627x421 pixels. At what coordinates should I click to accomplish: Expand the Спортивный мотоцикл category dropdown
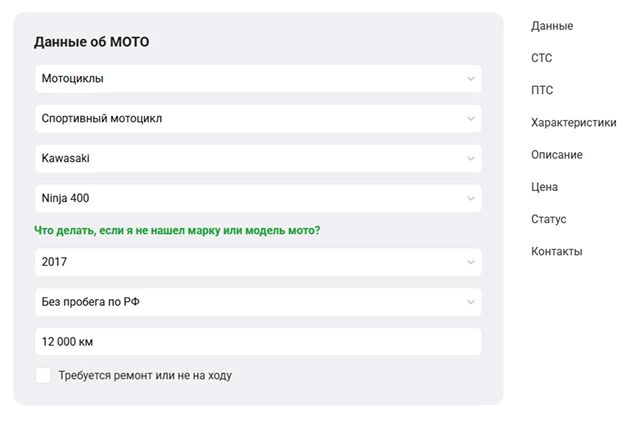[x=257, y=118]
